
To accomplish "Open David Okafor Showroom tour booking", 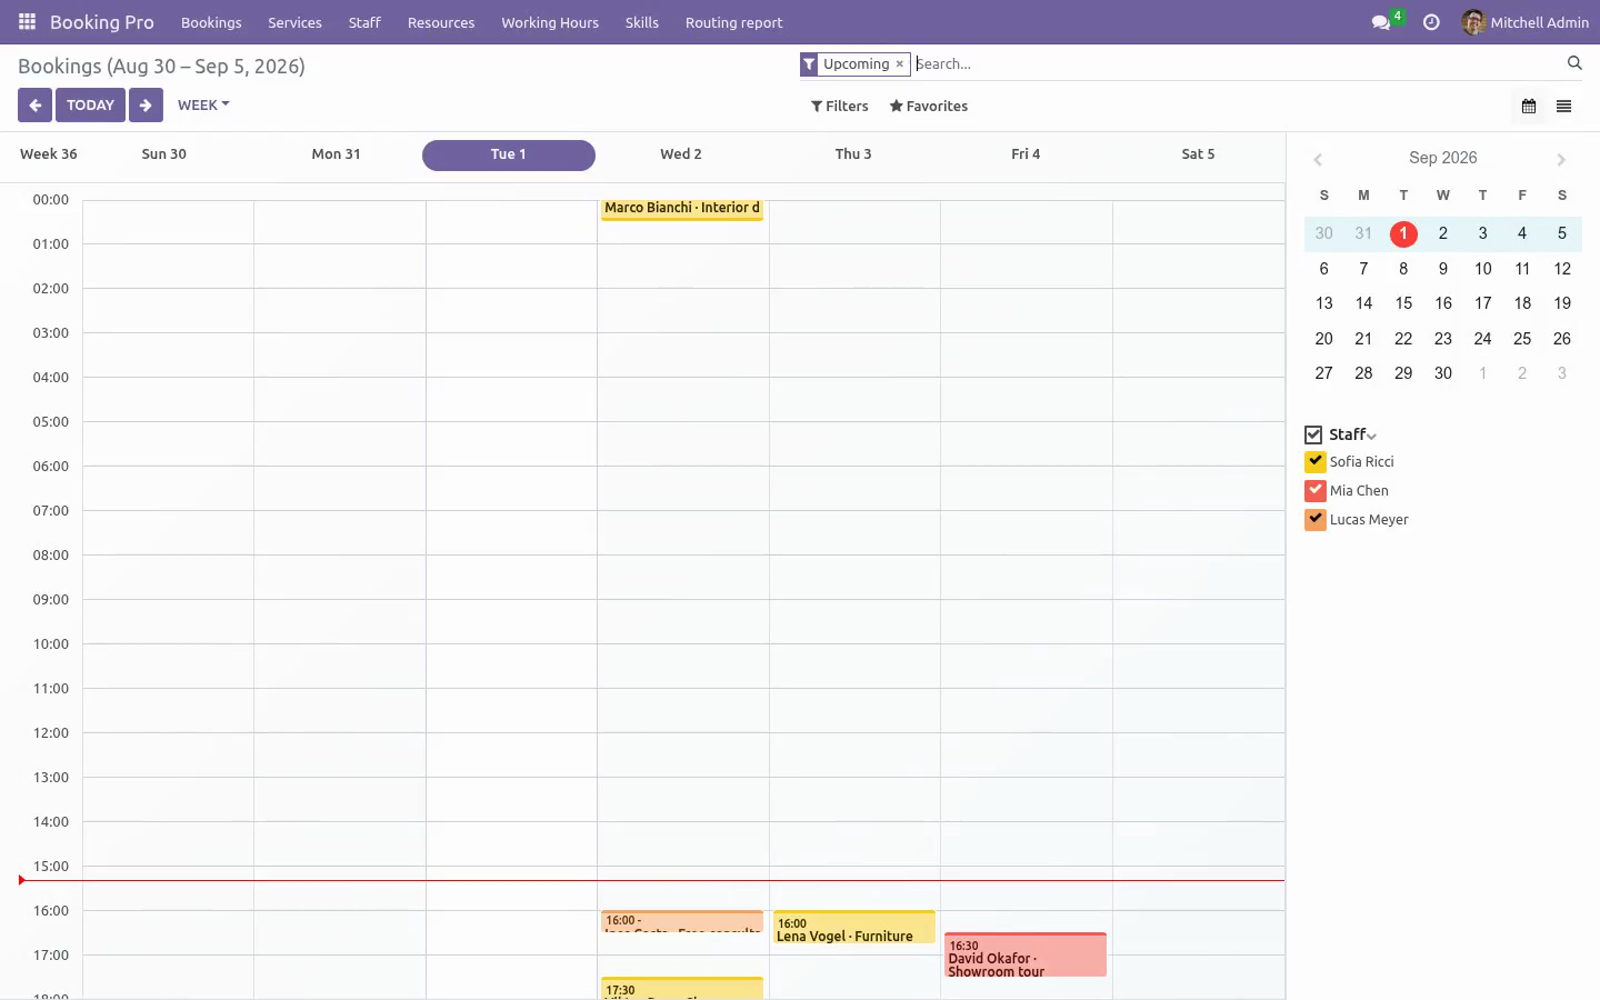I will pyautogui.click(x=1026, y=955).
